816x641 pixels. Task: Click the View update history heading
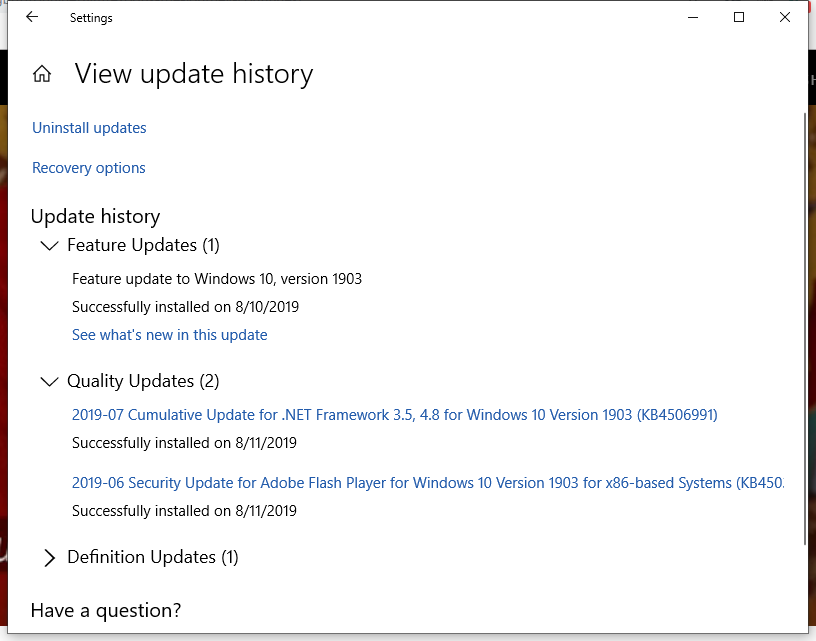tap(194, 74)
